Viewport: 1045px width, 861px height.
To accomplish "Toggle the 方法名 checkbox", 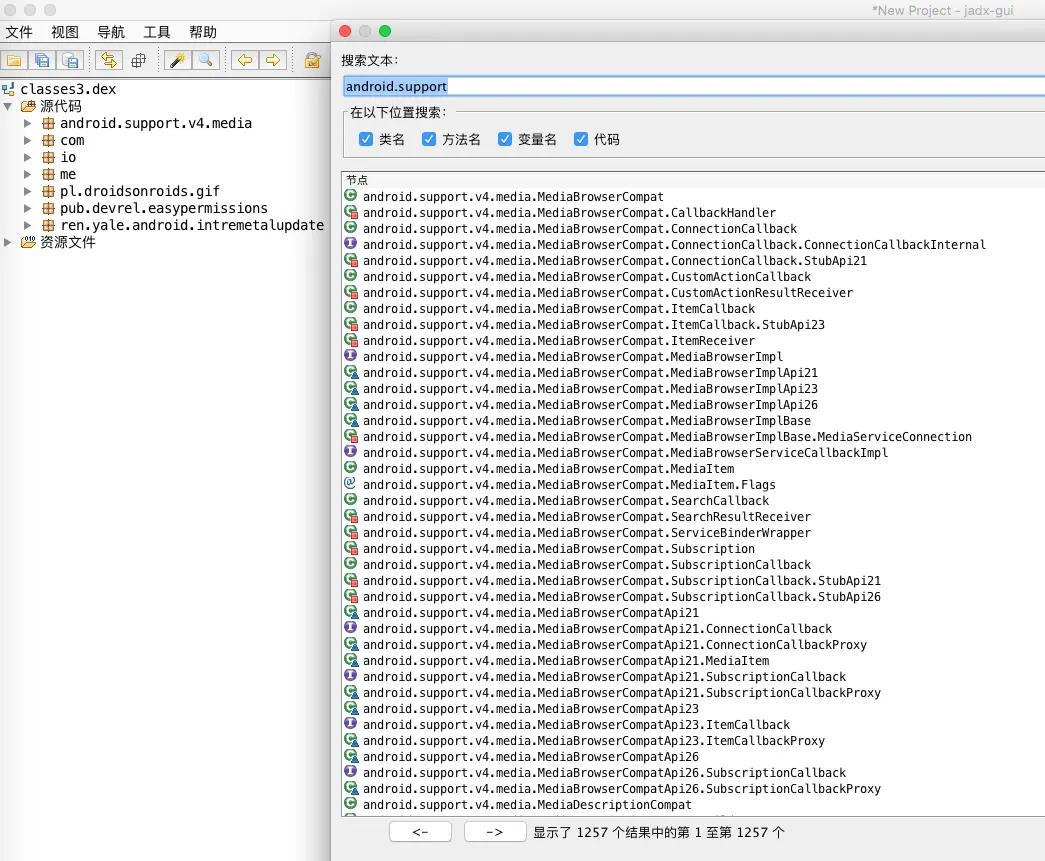I will point(429,139).
